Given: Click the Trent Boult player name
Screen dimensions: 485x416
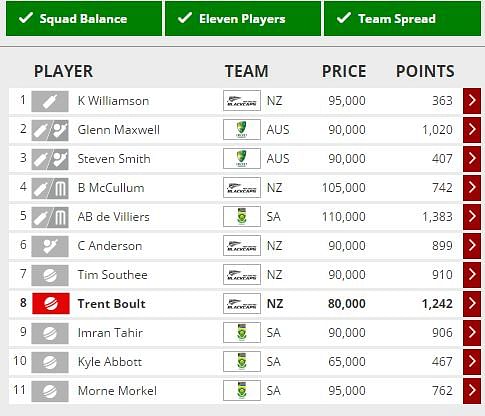Looking at the screenshot, I should pos(111,304).
